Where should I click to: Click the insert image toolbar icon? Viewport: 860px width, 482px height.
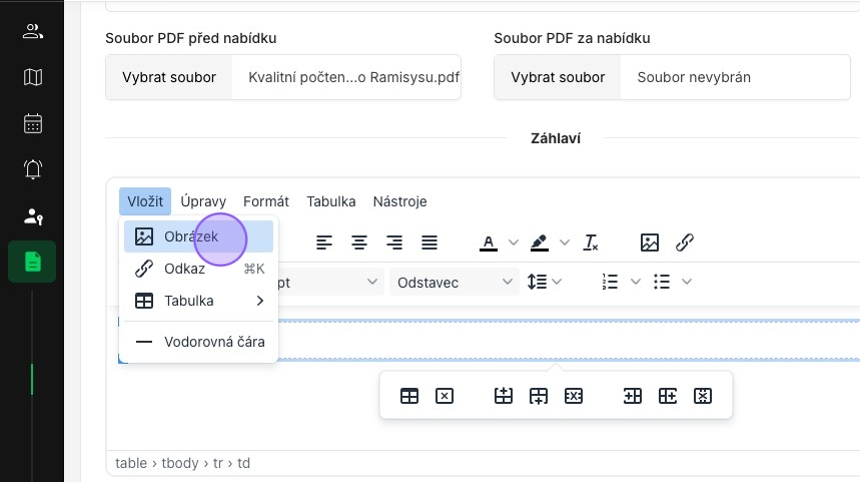(649, 242)
